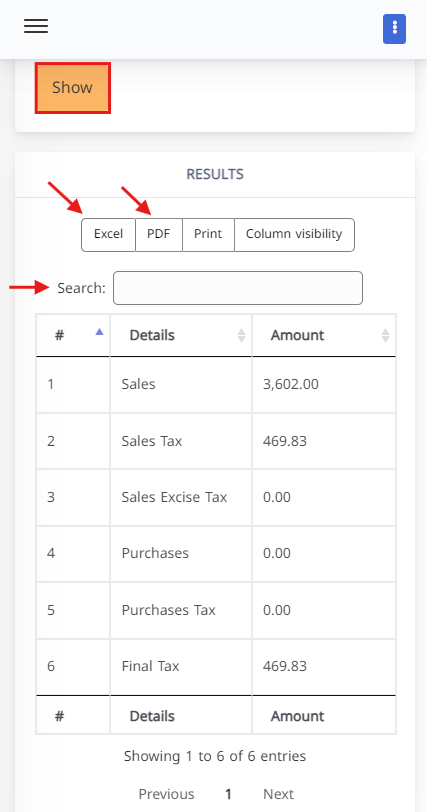Open the blue three-dot options menu
427x812 pixels.
pyautogui.click(x=394, y=29)
